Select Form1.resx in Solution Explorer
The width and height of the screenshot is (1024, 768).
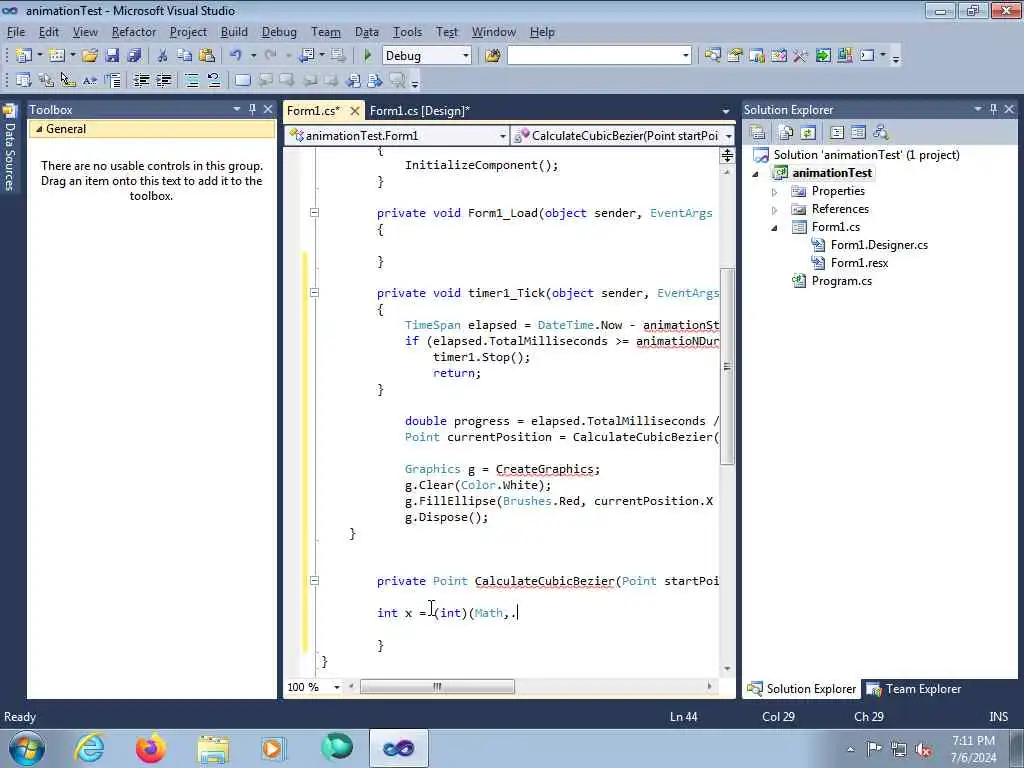click(x=859, y=263)
